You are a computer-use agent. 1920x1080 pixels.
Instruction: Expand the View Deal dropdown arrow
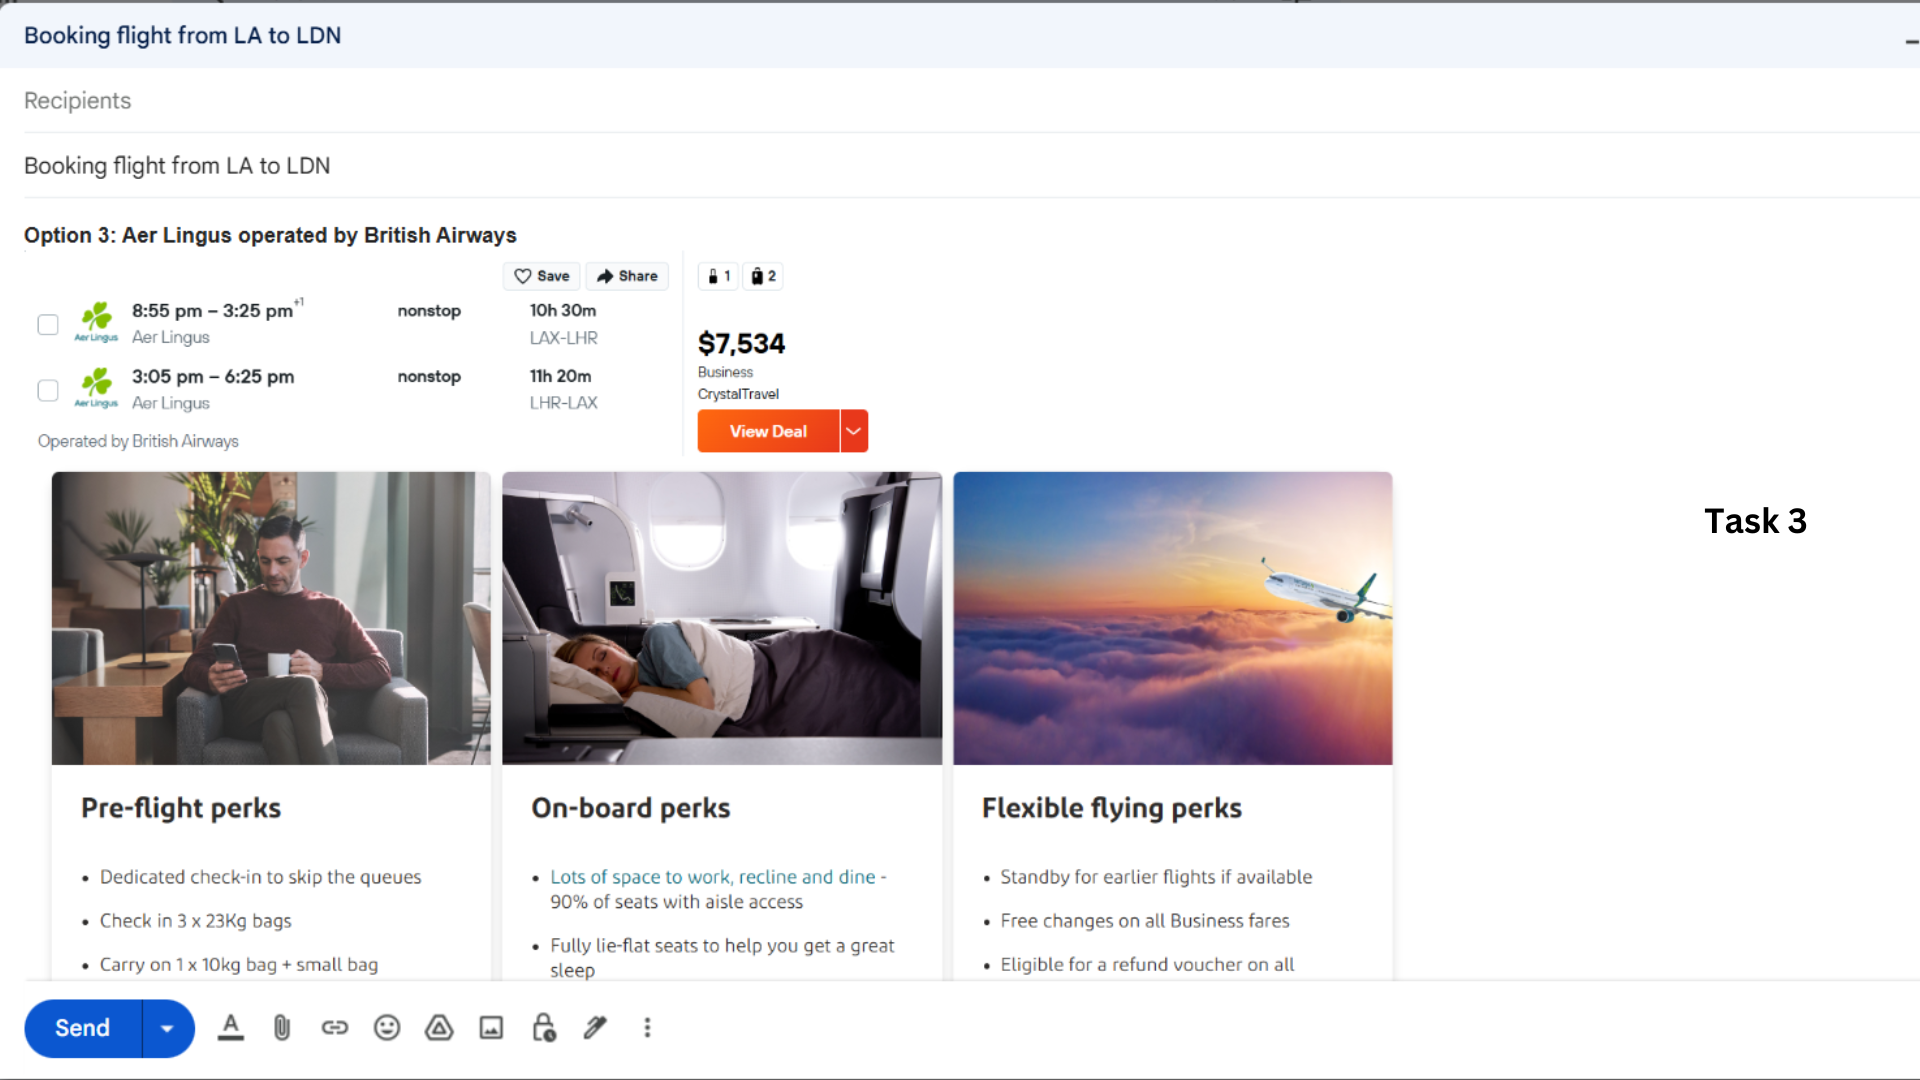click(x=853, y=431)
